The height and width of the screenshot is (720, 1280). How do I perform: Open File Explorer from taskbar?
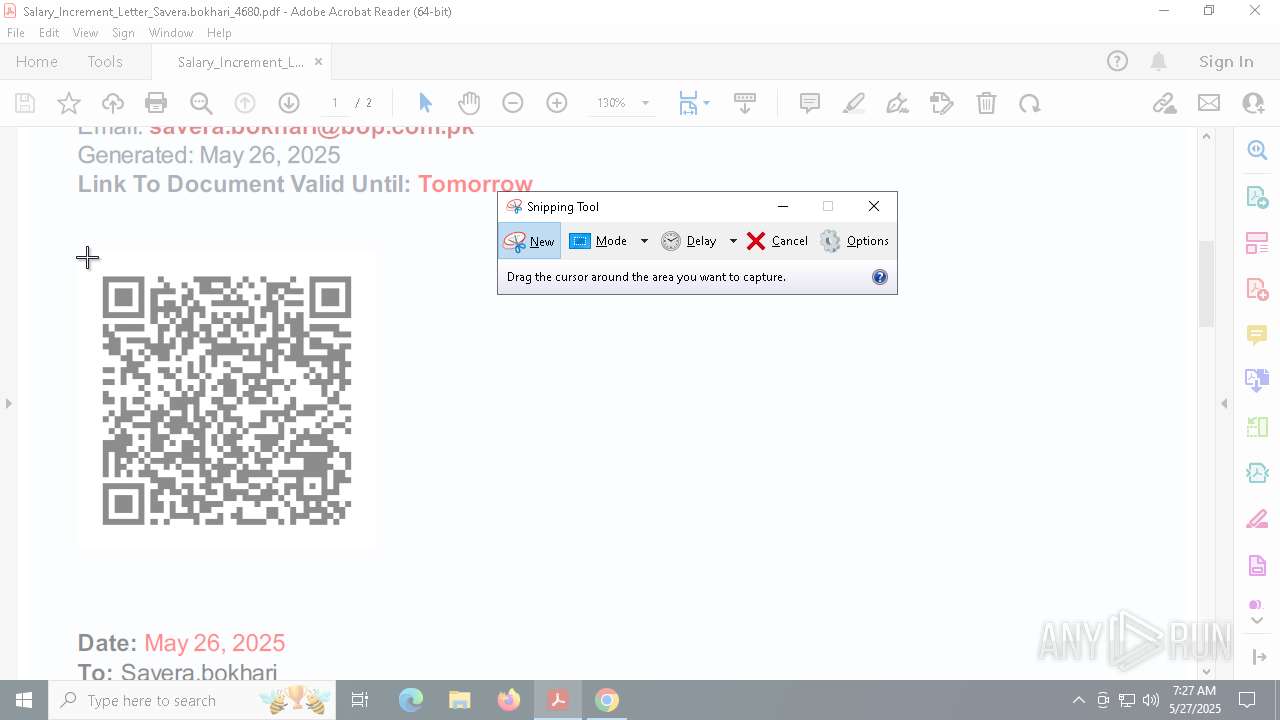tap(460, 700)
